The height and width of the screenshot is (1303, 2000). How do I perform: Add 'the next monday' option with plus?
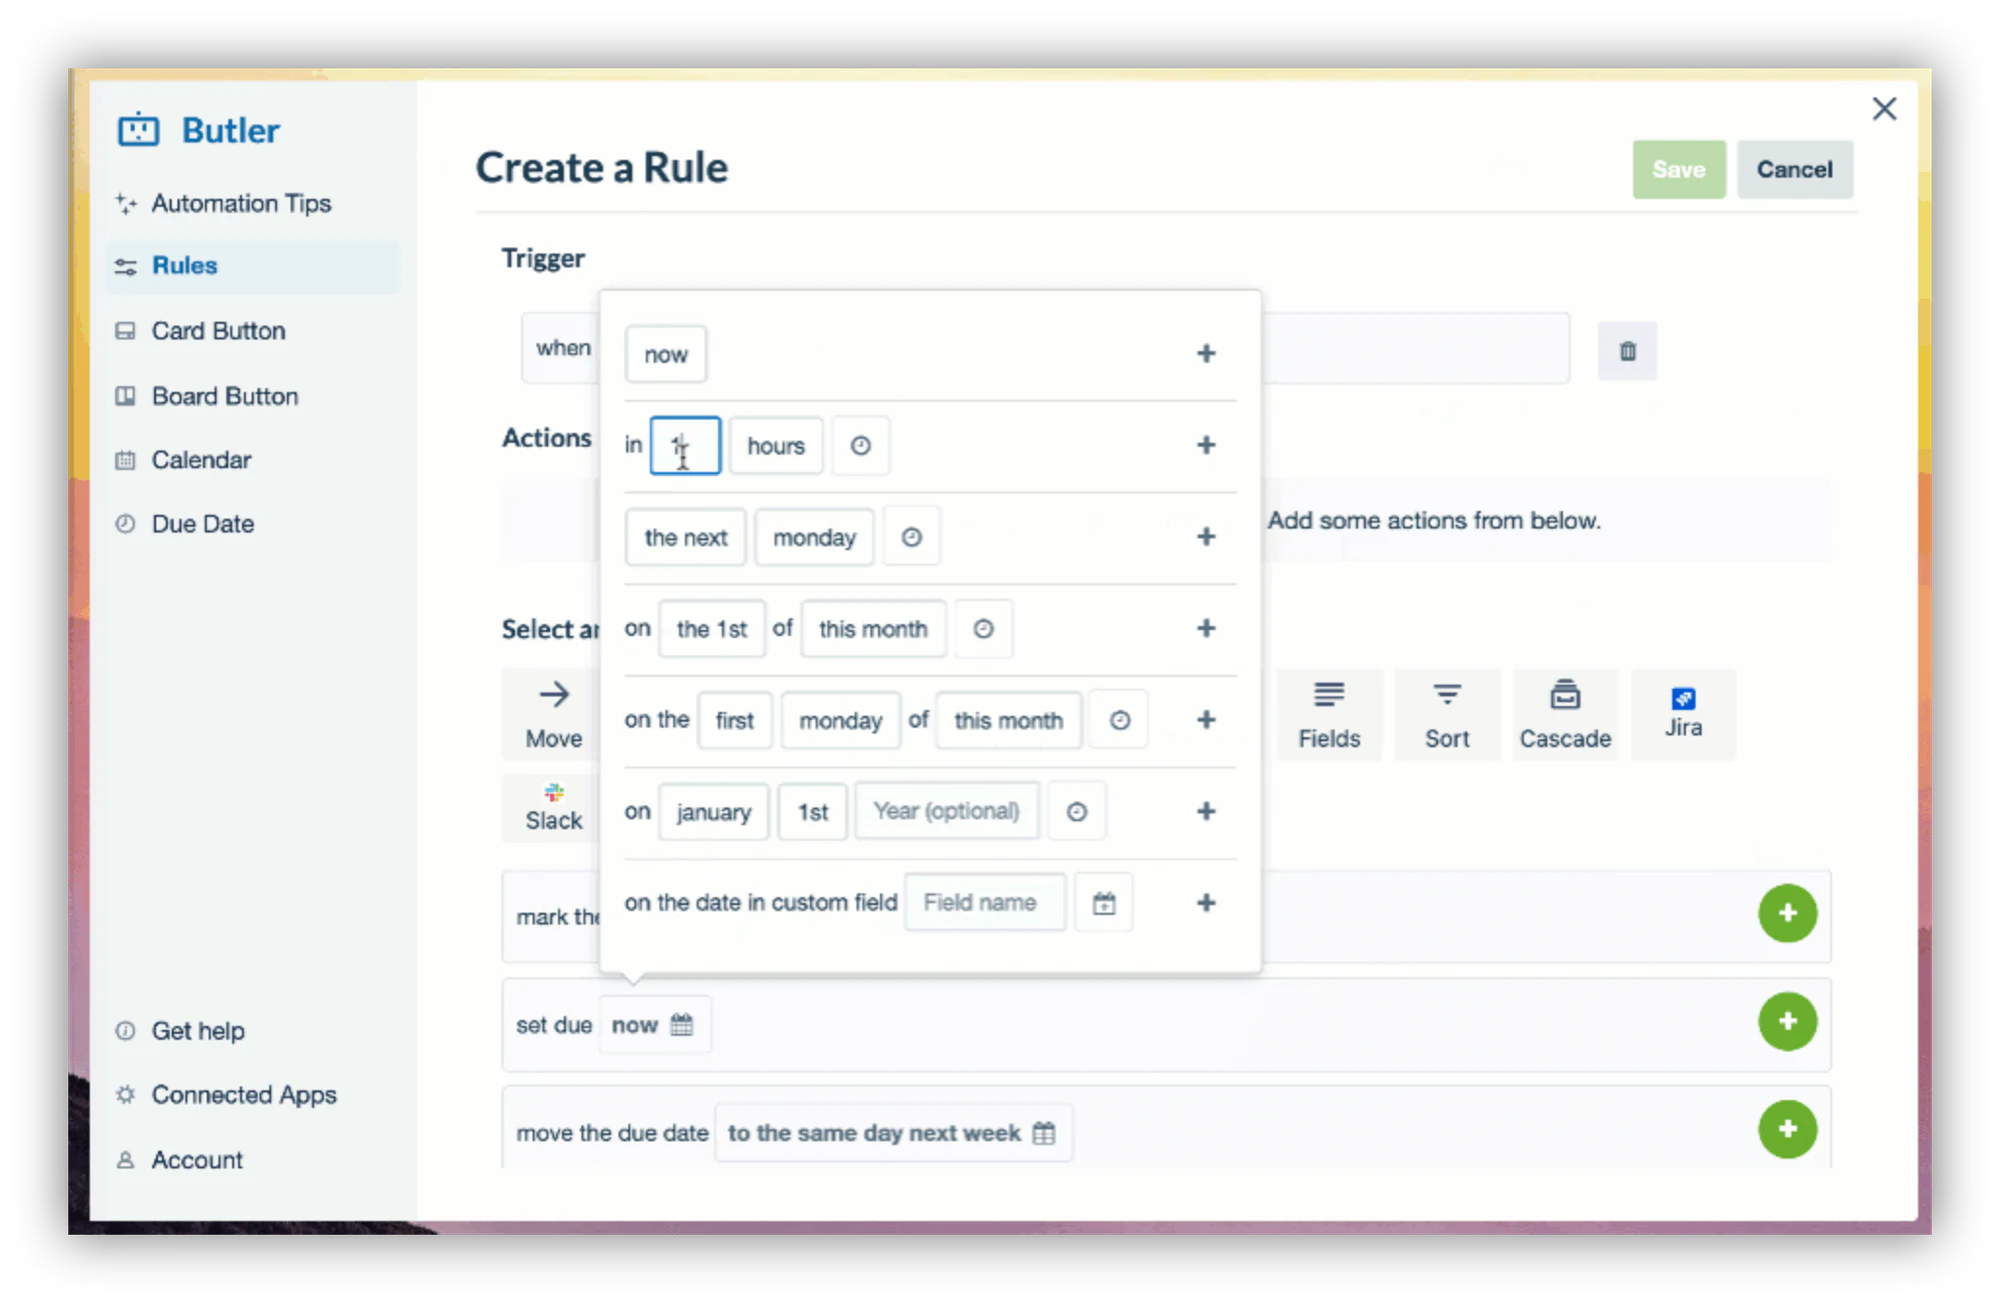pyautogui.click(x=1206, y=537)
